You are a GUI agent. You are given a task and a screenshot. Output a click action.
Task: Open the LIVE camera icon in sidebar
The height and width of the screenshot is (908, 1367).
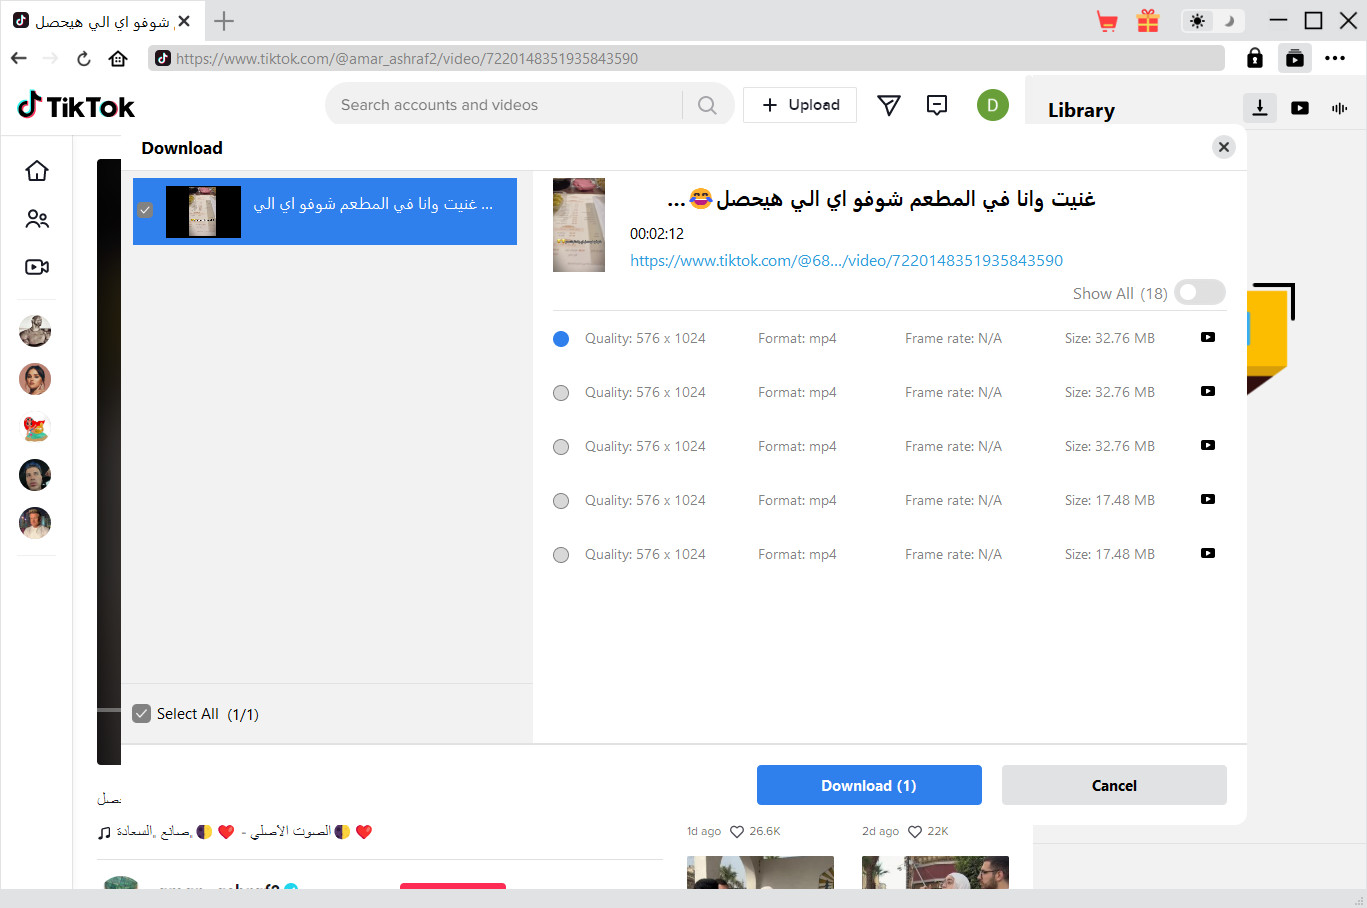click(37, 267)
